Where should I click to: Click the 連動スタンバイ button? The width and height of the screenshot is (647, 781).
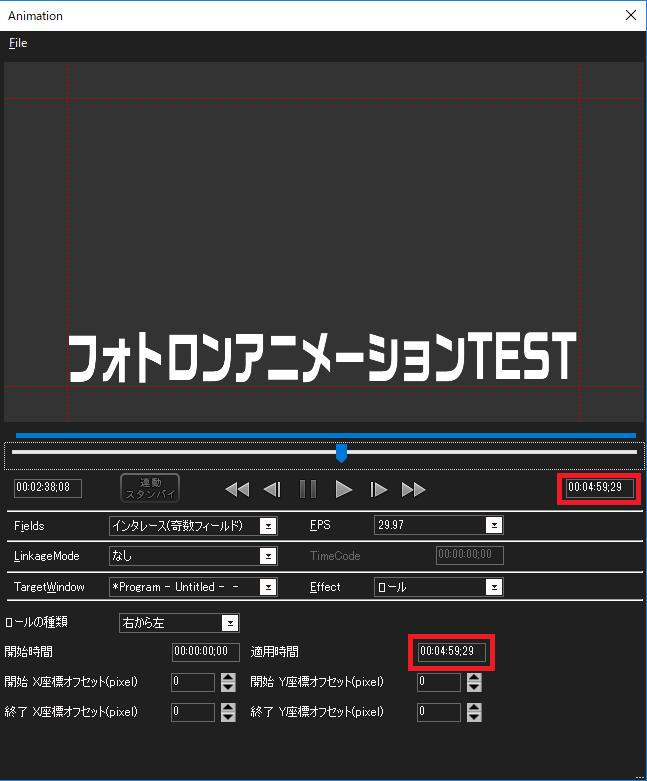(150, 488)
